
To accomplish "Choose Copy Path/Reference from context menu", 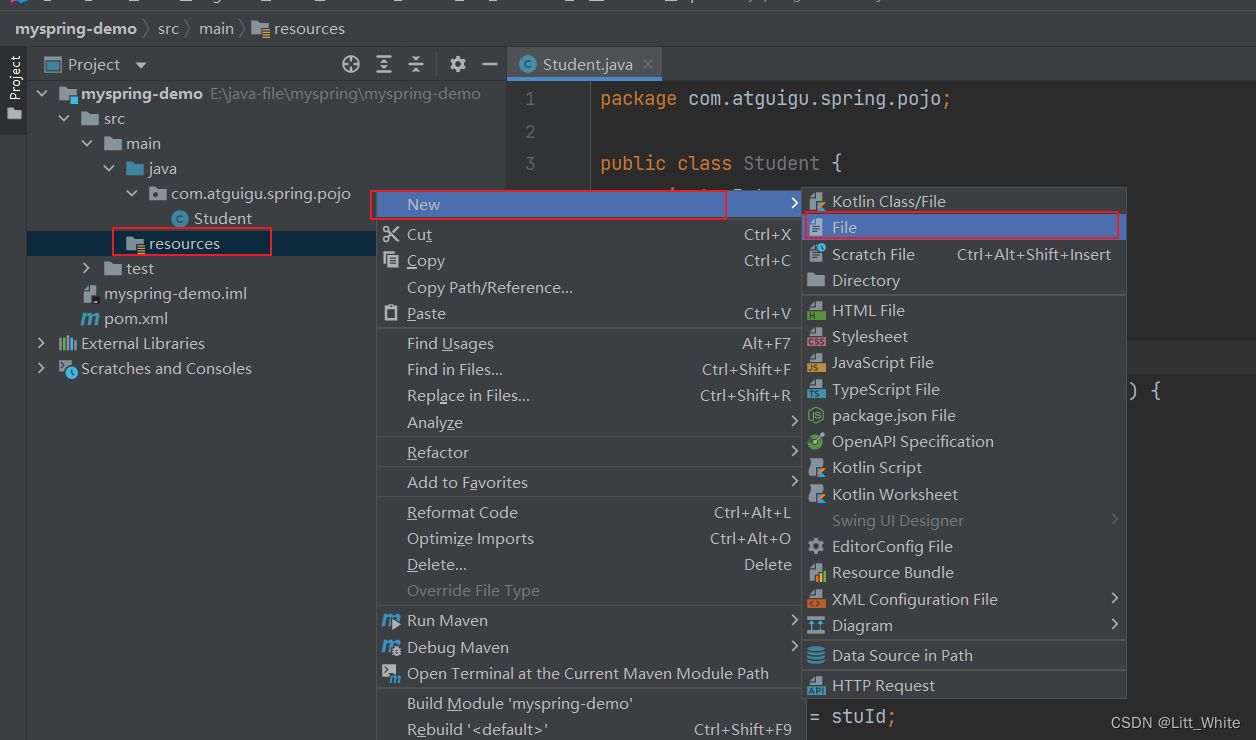I will coord(590,288).
